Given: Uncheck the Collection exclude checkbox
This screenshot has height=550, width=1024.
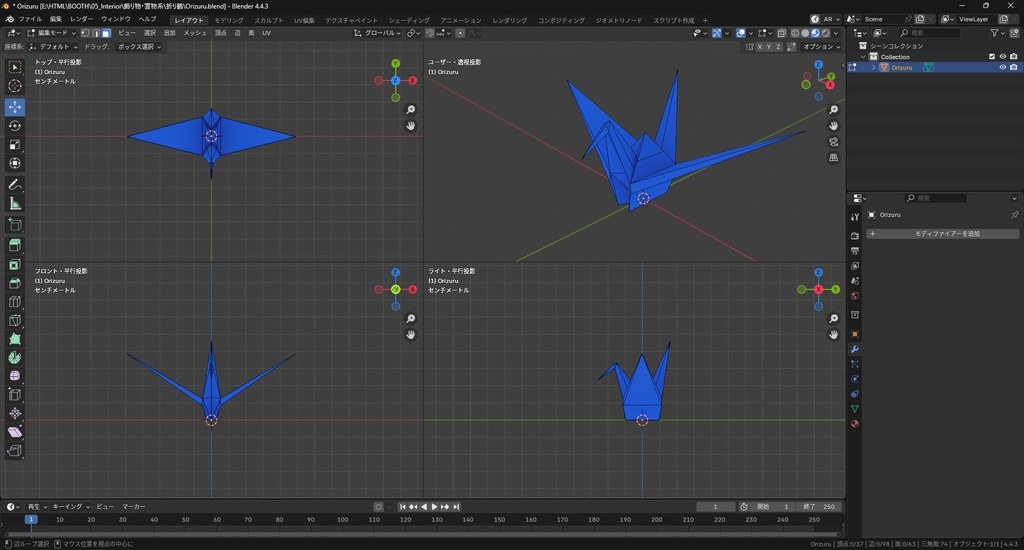Looking at the screenshot, I should [992, 57].
